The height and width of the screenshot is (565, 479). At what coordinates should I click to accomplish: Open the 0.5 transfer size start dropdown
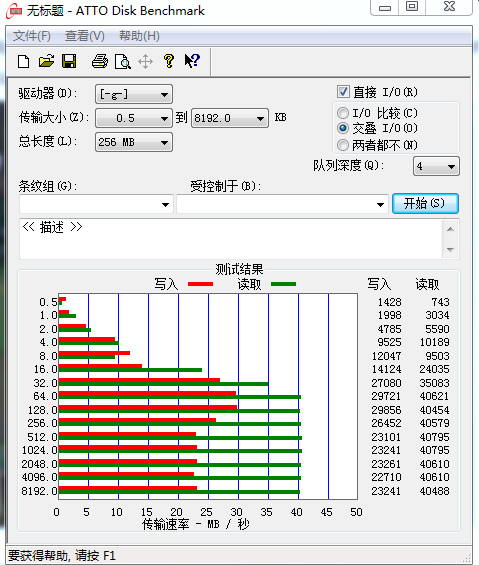point(134,118)
